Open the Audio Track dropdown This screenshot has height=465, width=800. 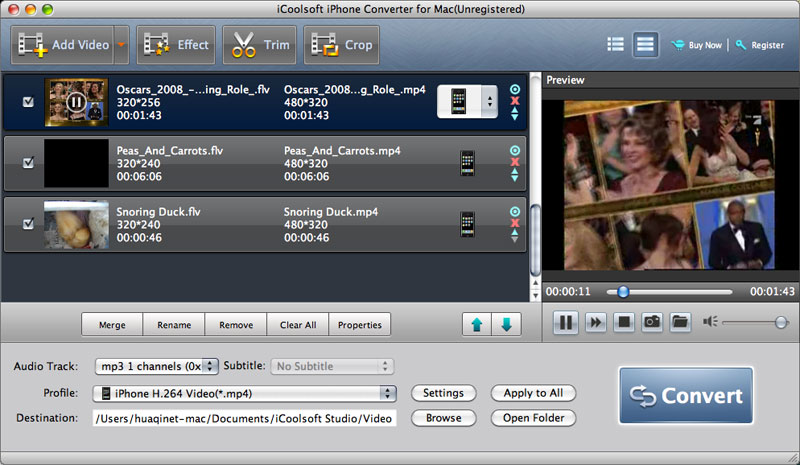[156, 366]
